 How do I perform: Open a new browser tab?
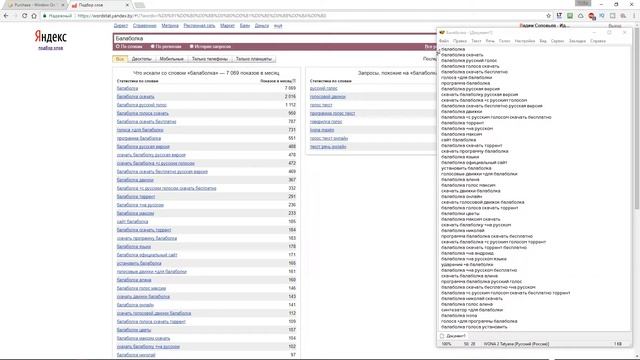point(140,5)
